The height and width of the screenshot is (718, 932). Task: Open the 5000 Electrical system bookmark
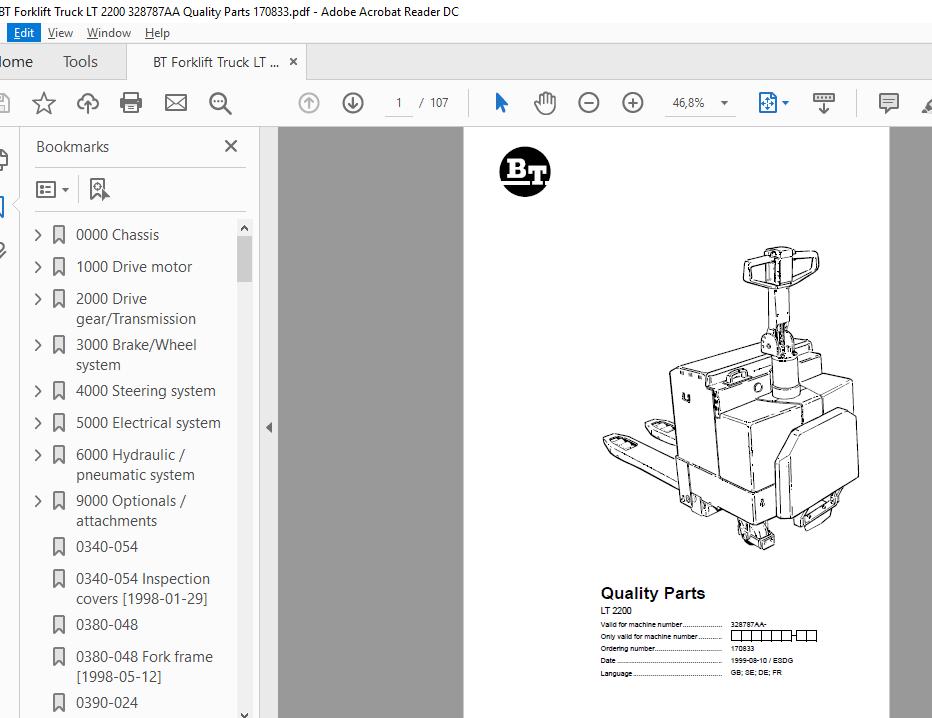pyautogui.click(x=148, y=423)
